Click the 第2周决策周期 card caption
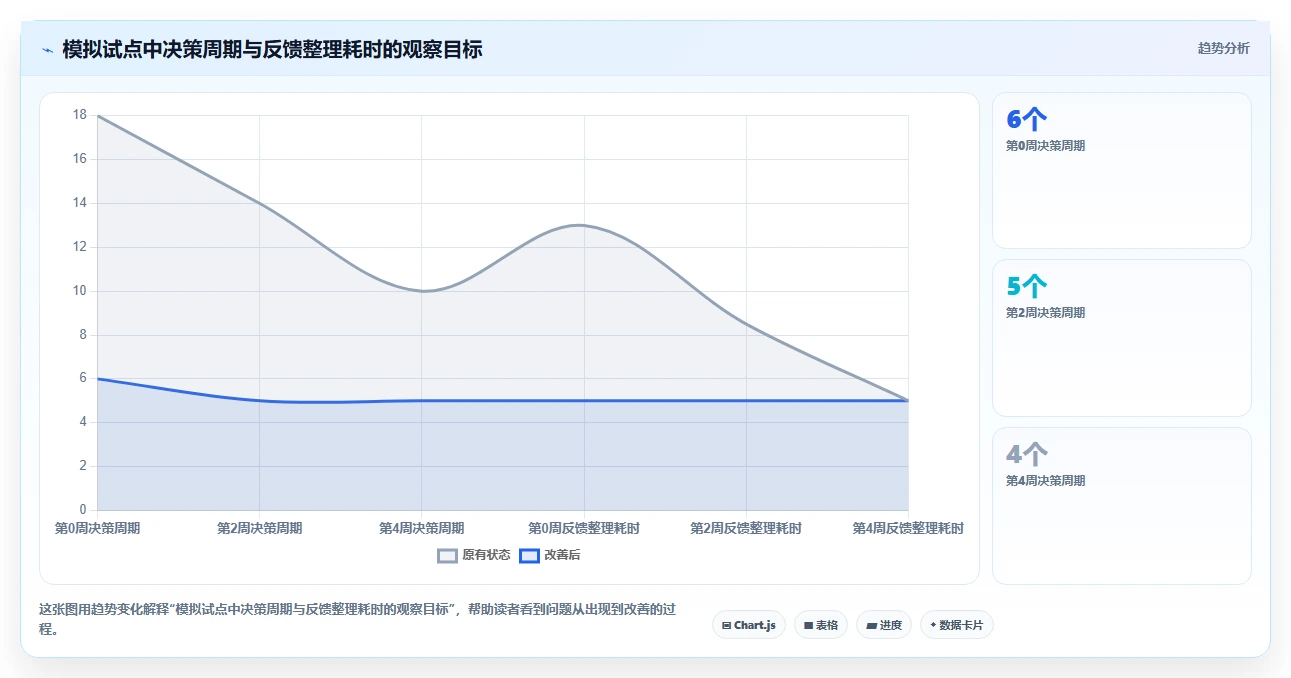The width and height of the screenshot is (1291, 678). (1045, 313)
